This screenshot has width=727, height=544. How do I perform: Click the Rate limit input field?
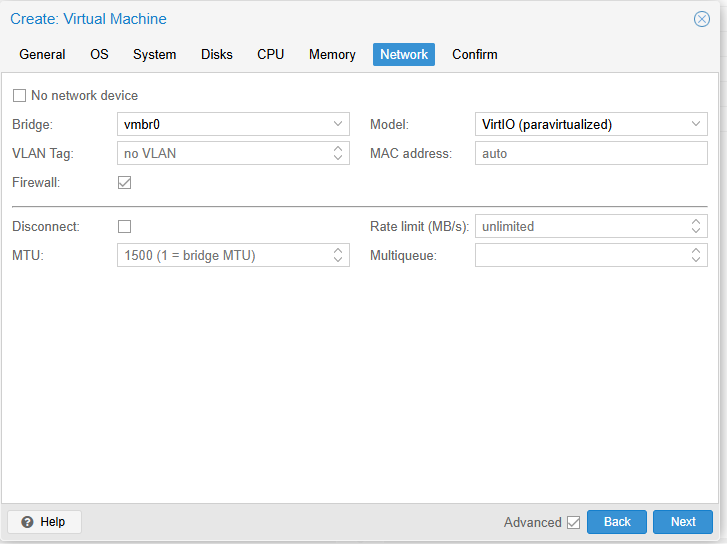[580, 226]
